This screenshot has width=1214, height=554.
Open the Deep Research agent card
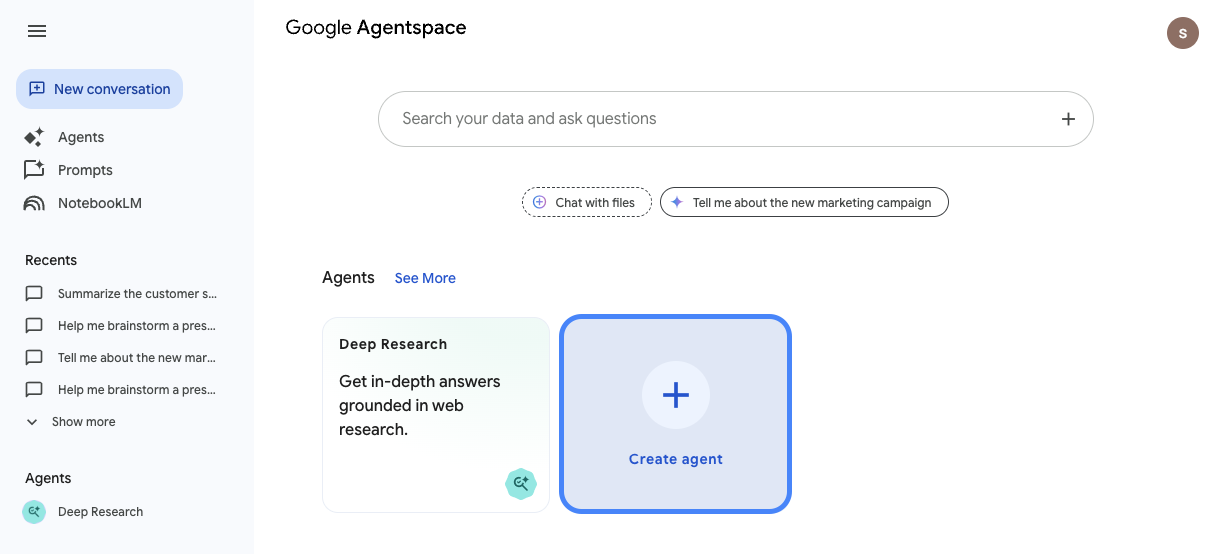click(436, 415)
